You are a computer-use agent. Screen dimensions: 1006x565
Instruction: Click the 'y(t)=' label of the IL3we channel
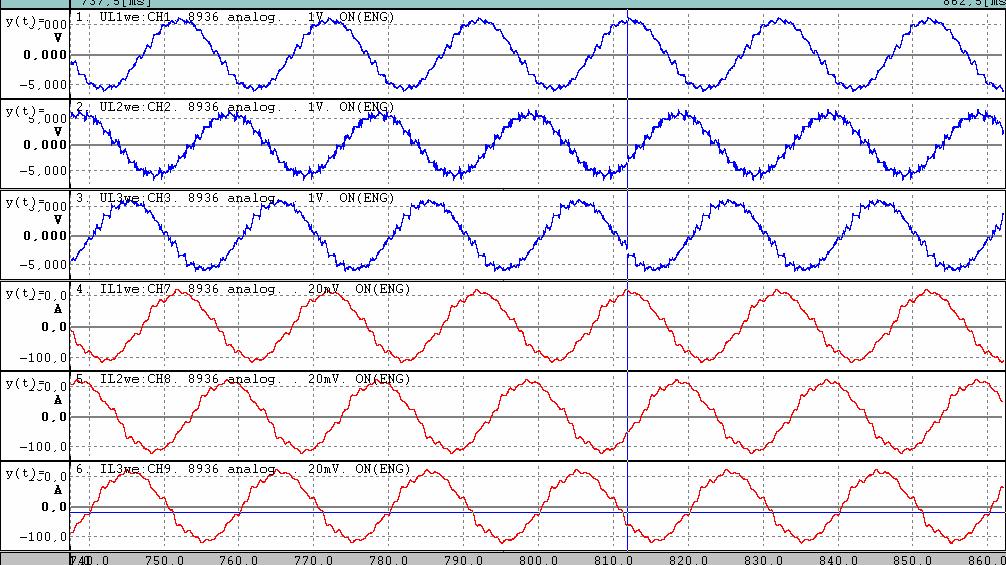(24, 474)
